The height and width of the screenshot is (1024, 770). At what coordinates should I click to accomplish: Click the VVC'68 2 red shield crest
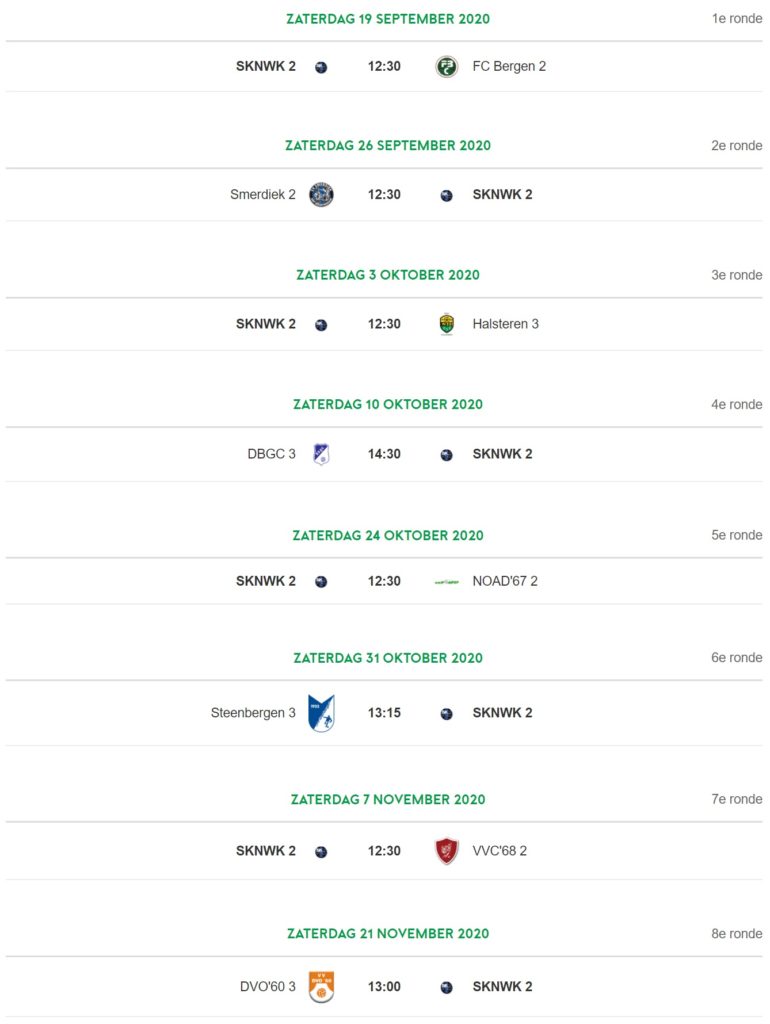tap(447, 851)
